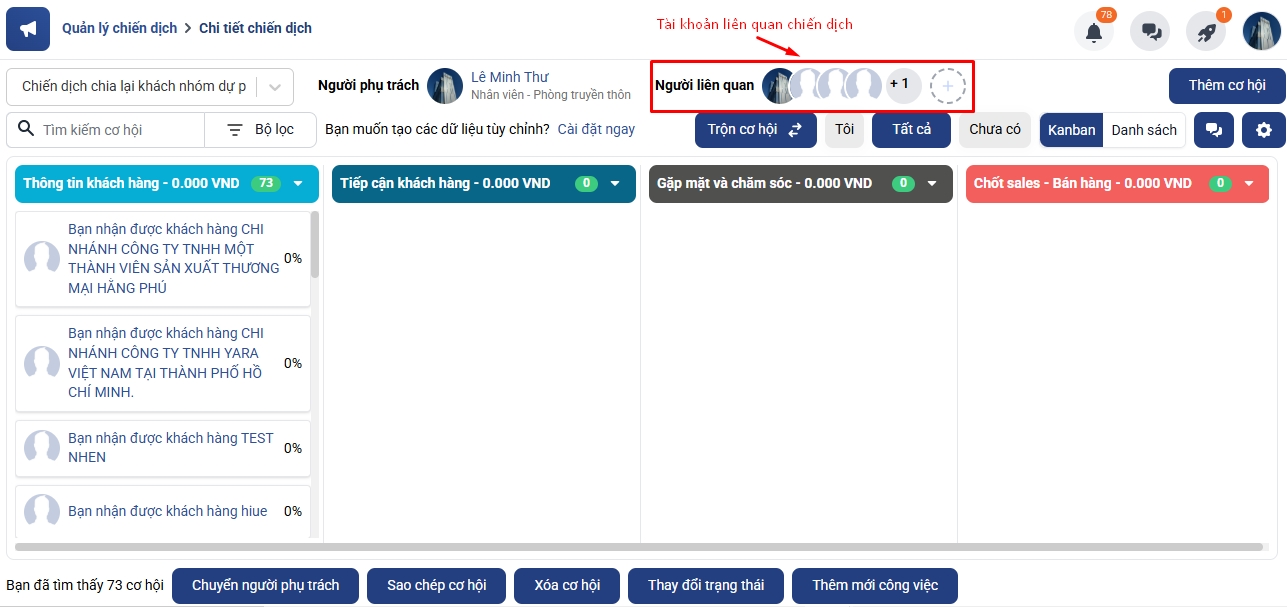The image size is (1287, 607).
Task: Expand Chốt sales column dropdown arrow
Action: 1249,183
